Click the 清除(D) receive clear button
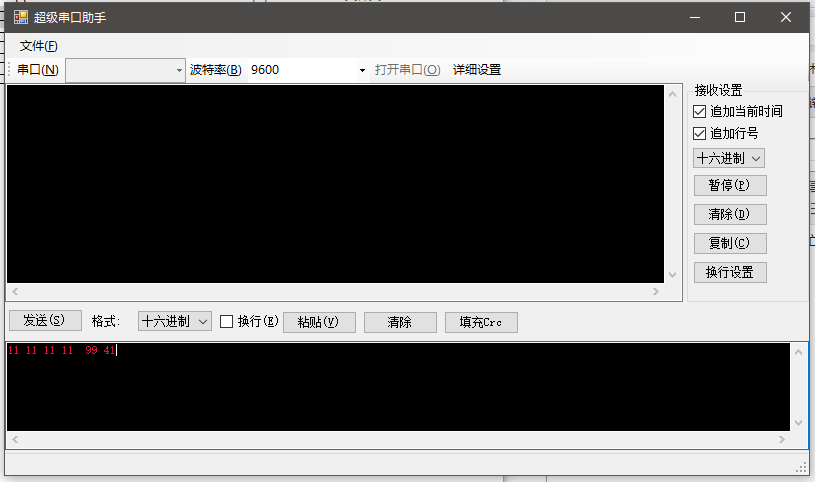The width and height of the screenshot is (815, 482). click(x=730, y=214)
